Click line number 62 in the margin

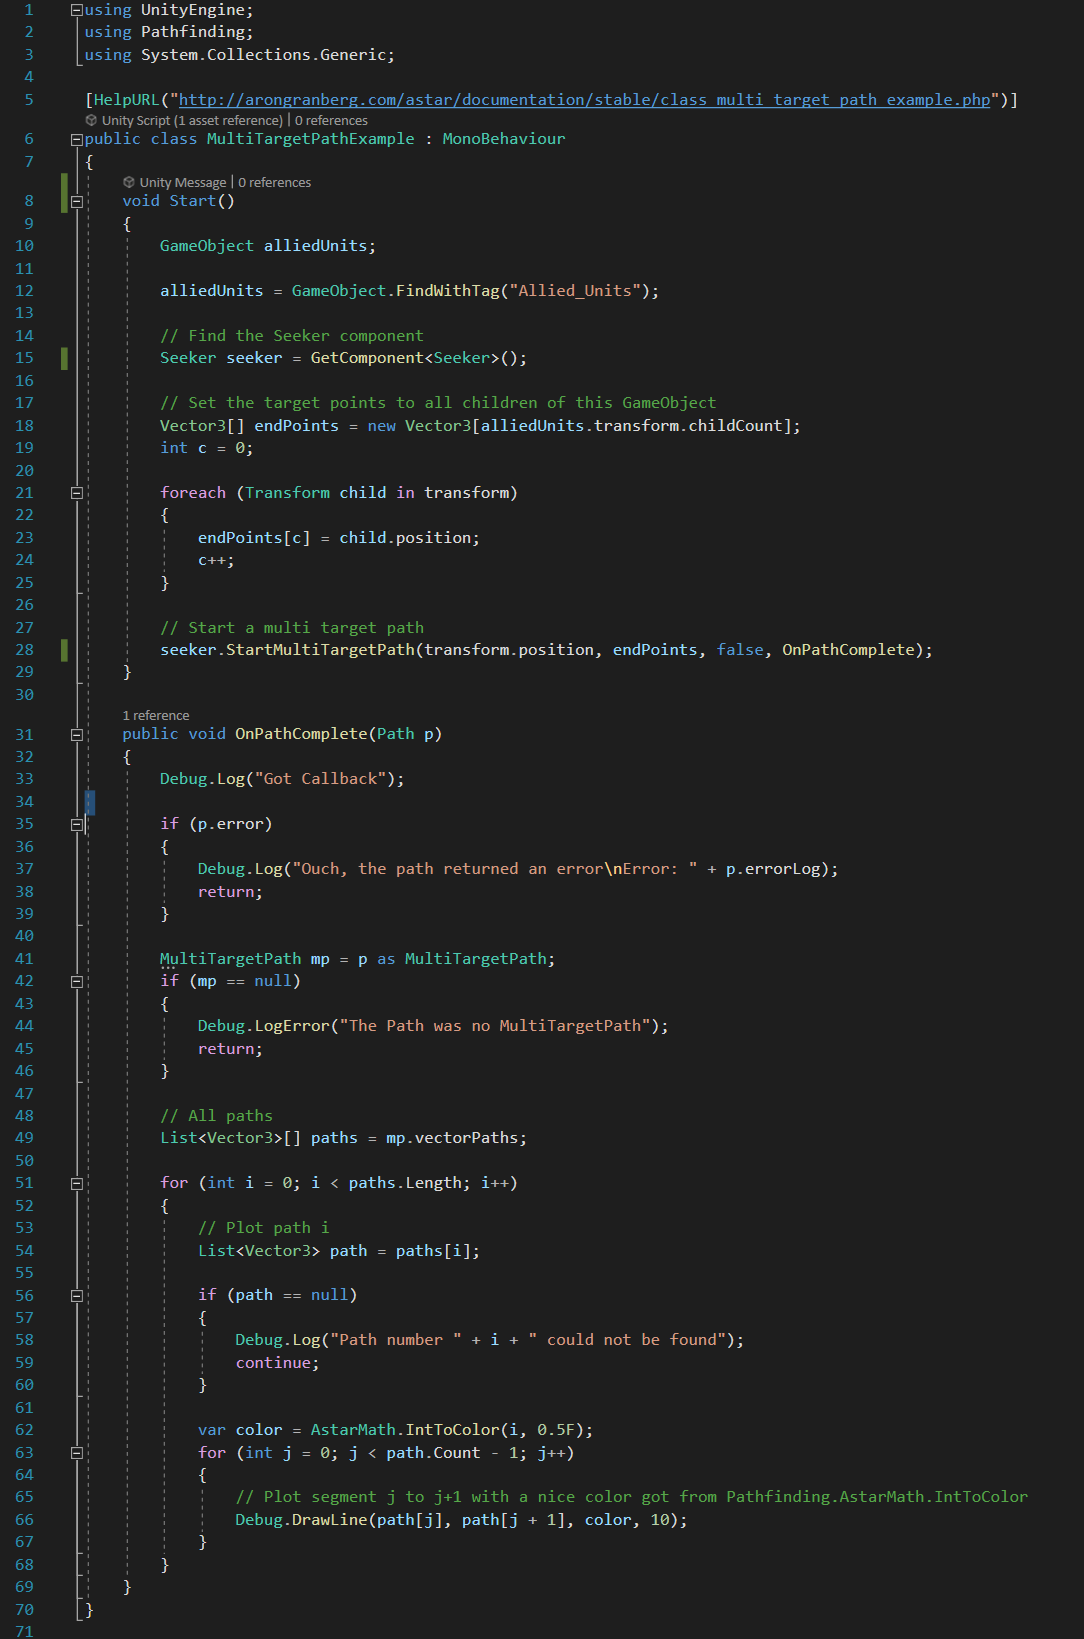(24, 1430)
